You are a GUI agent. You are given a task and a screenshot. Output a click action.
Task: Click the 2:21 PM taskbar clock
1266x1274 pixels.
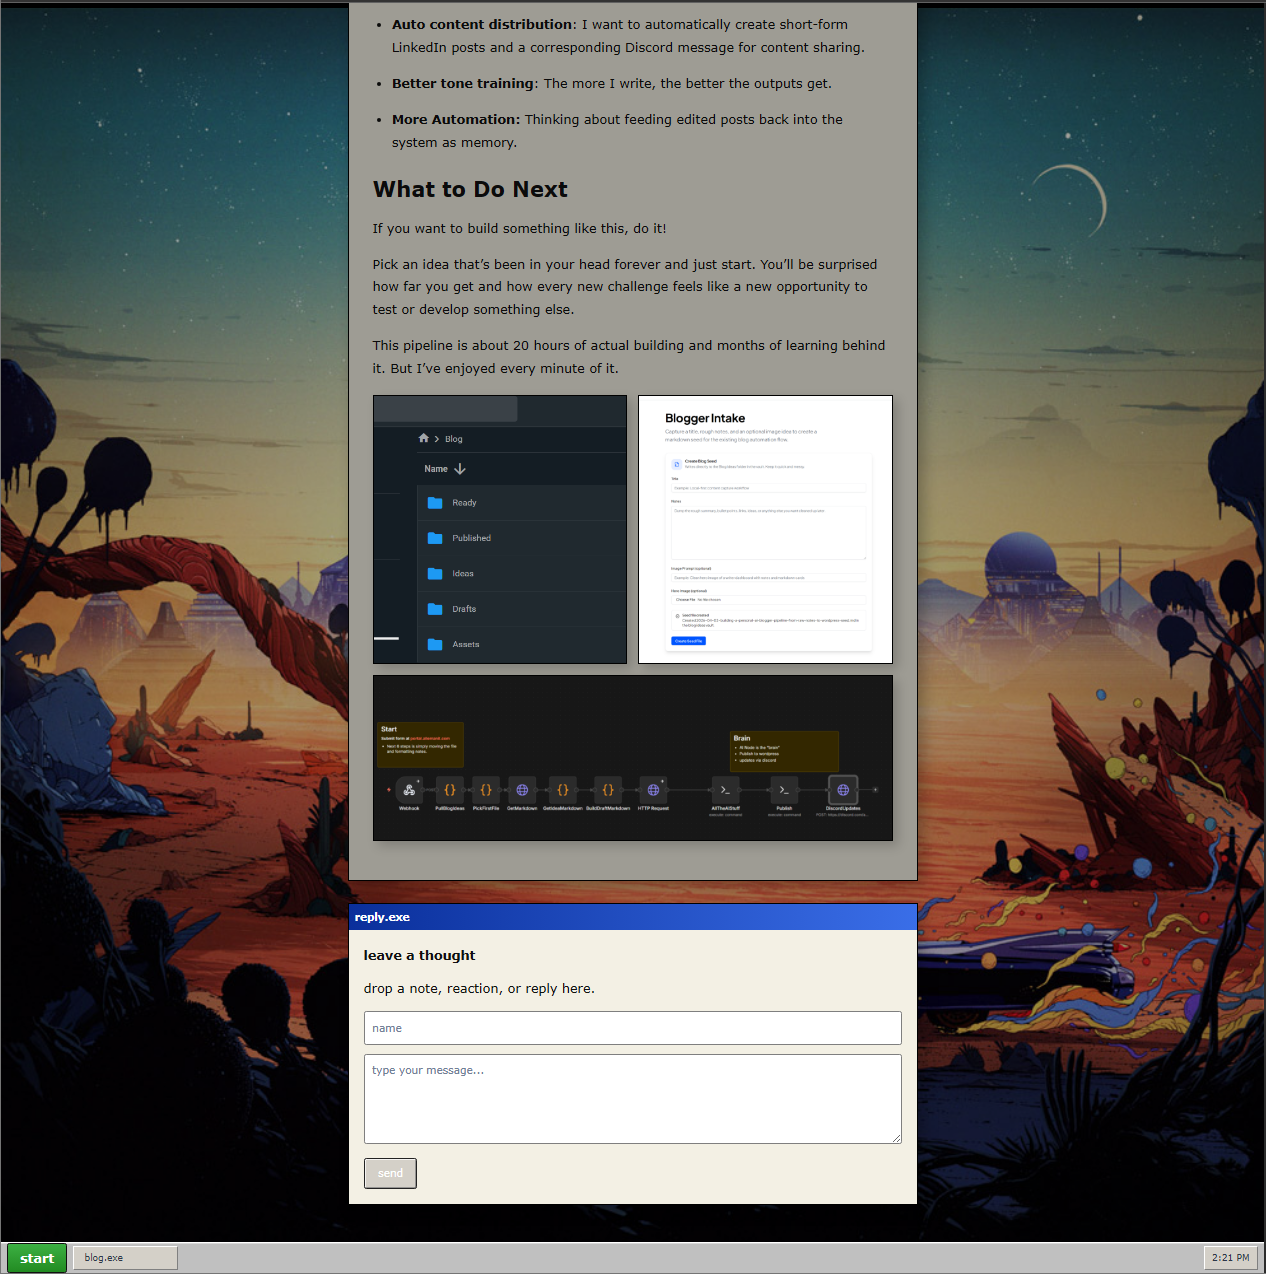tap(1230, 1258)
